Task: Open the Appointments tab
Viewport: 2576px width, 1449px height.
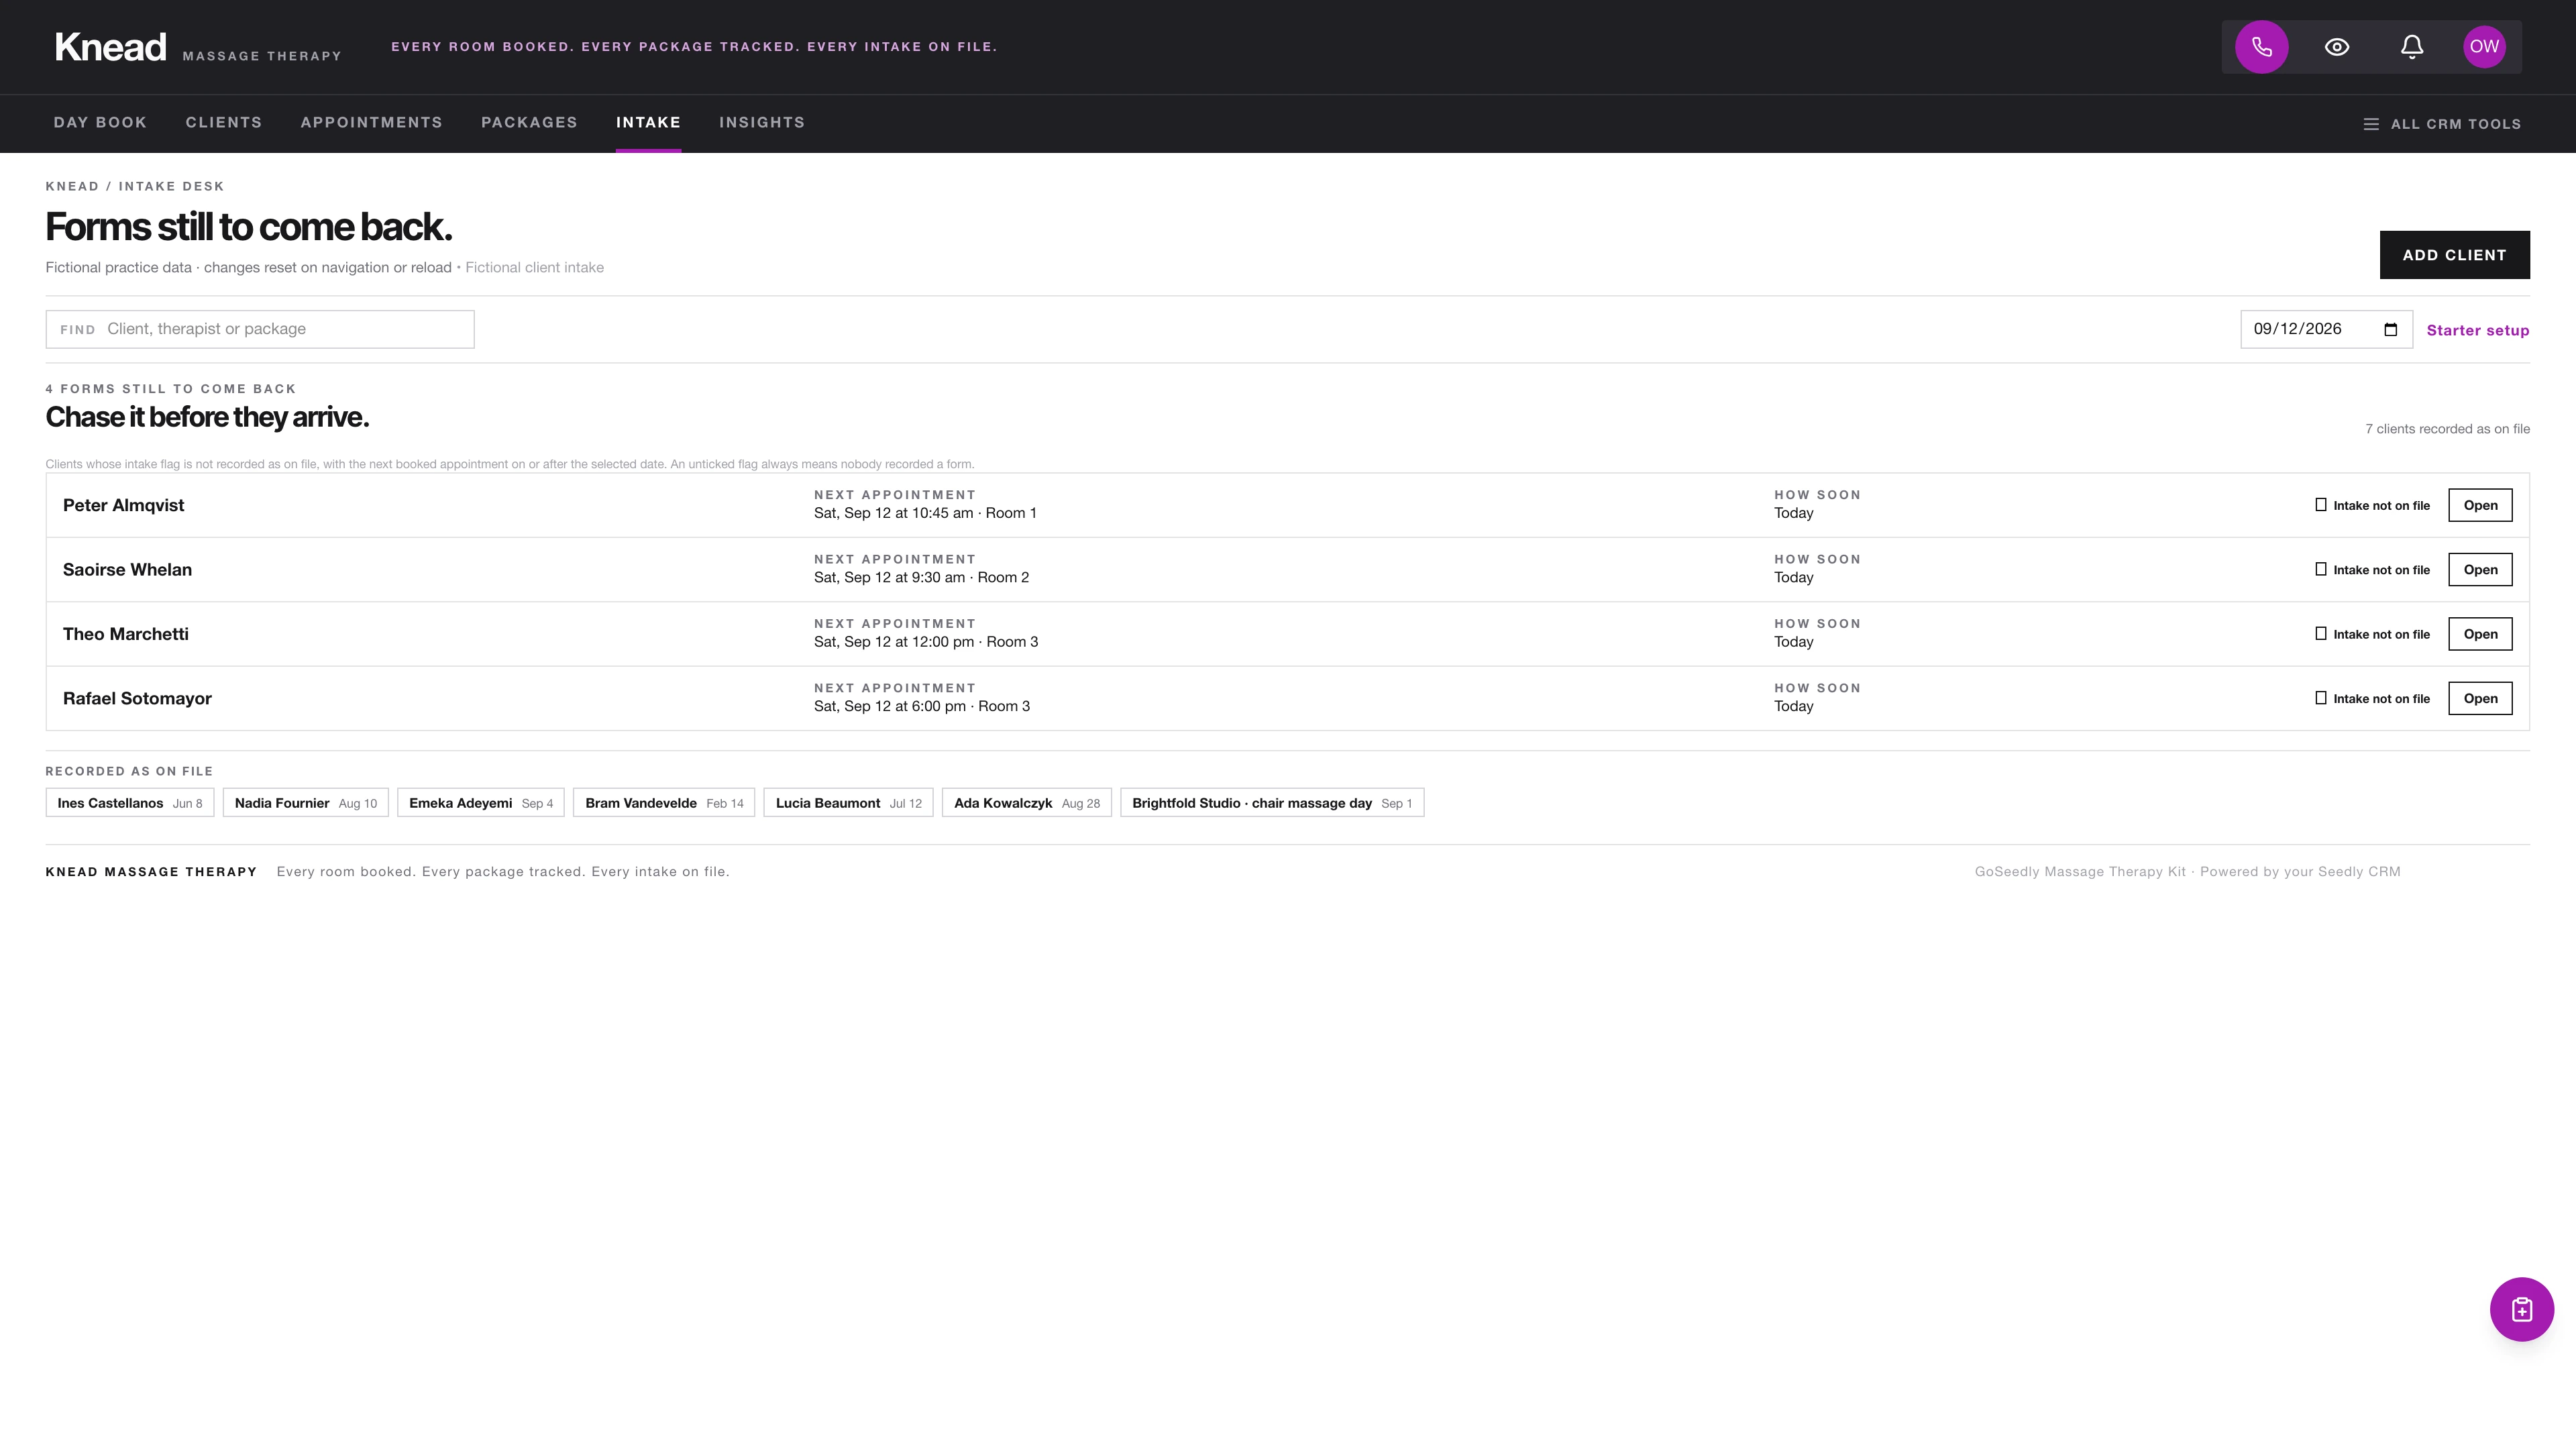Action: (x=372, y=123)
